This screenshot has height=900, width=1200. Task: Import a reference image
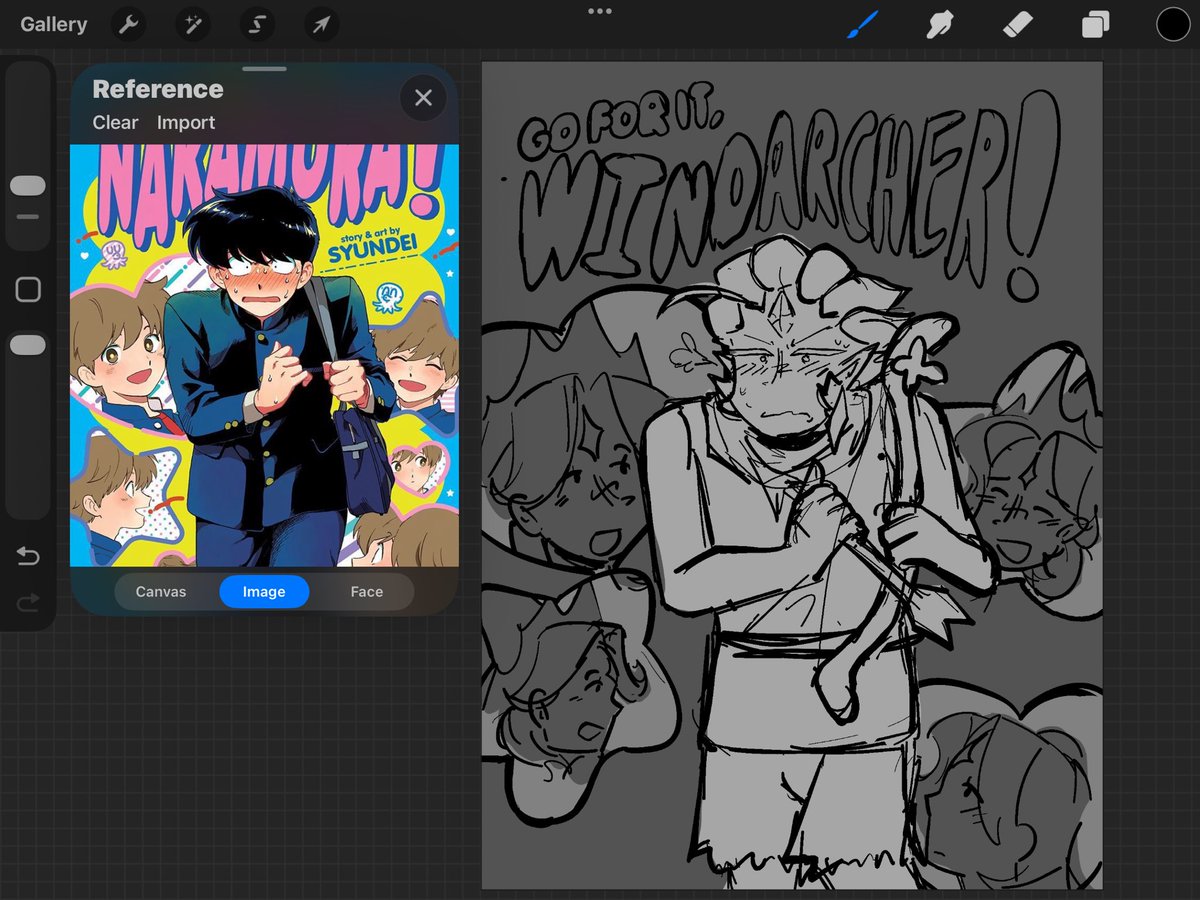(186, 122)
